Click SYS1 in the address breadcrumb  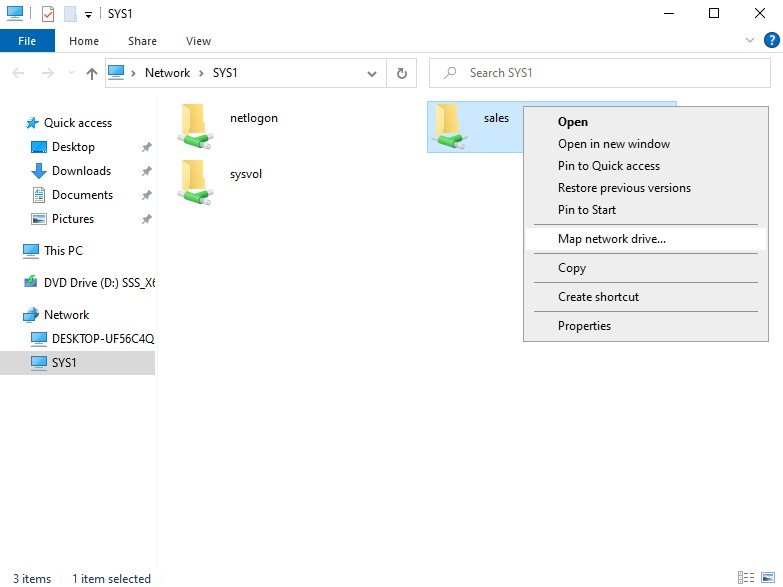(x=225, y=73)
